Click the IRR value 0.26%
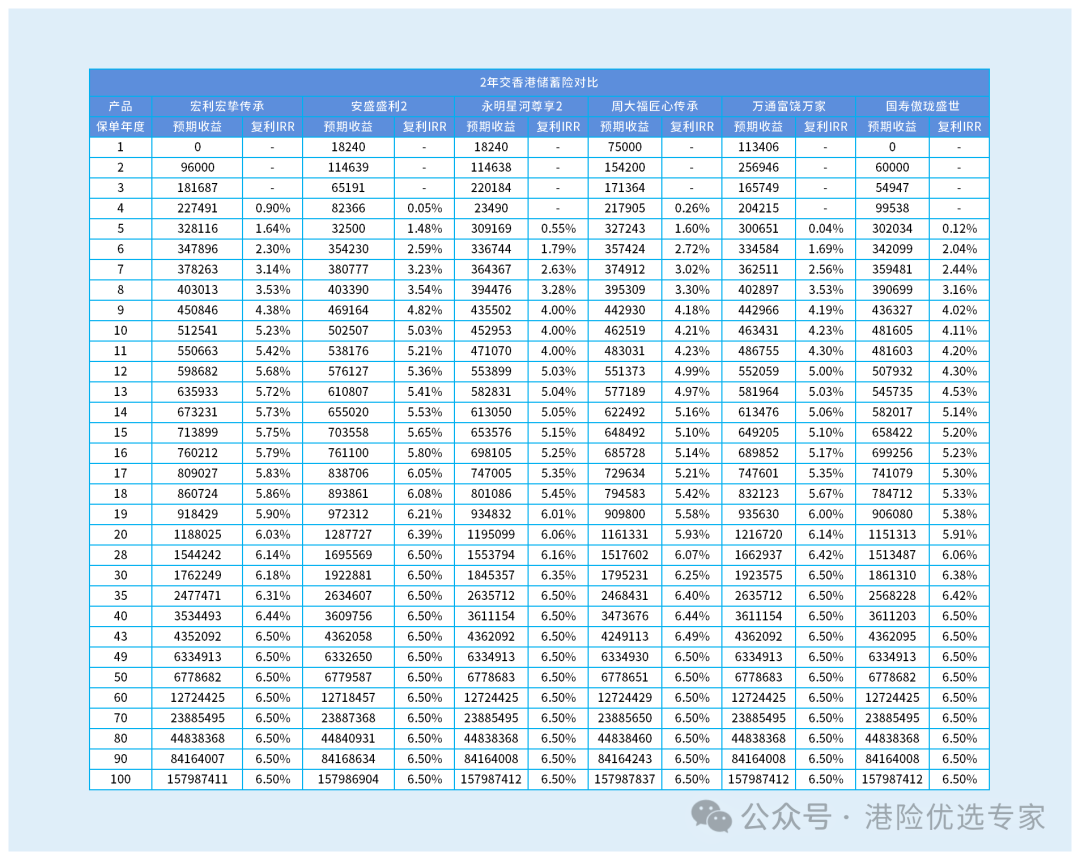Viewport: 1080px width, 860px height. click(x=692, y=208)
